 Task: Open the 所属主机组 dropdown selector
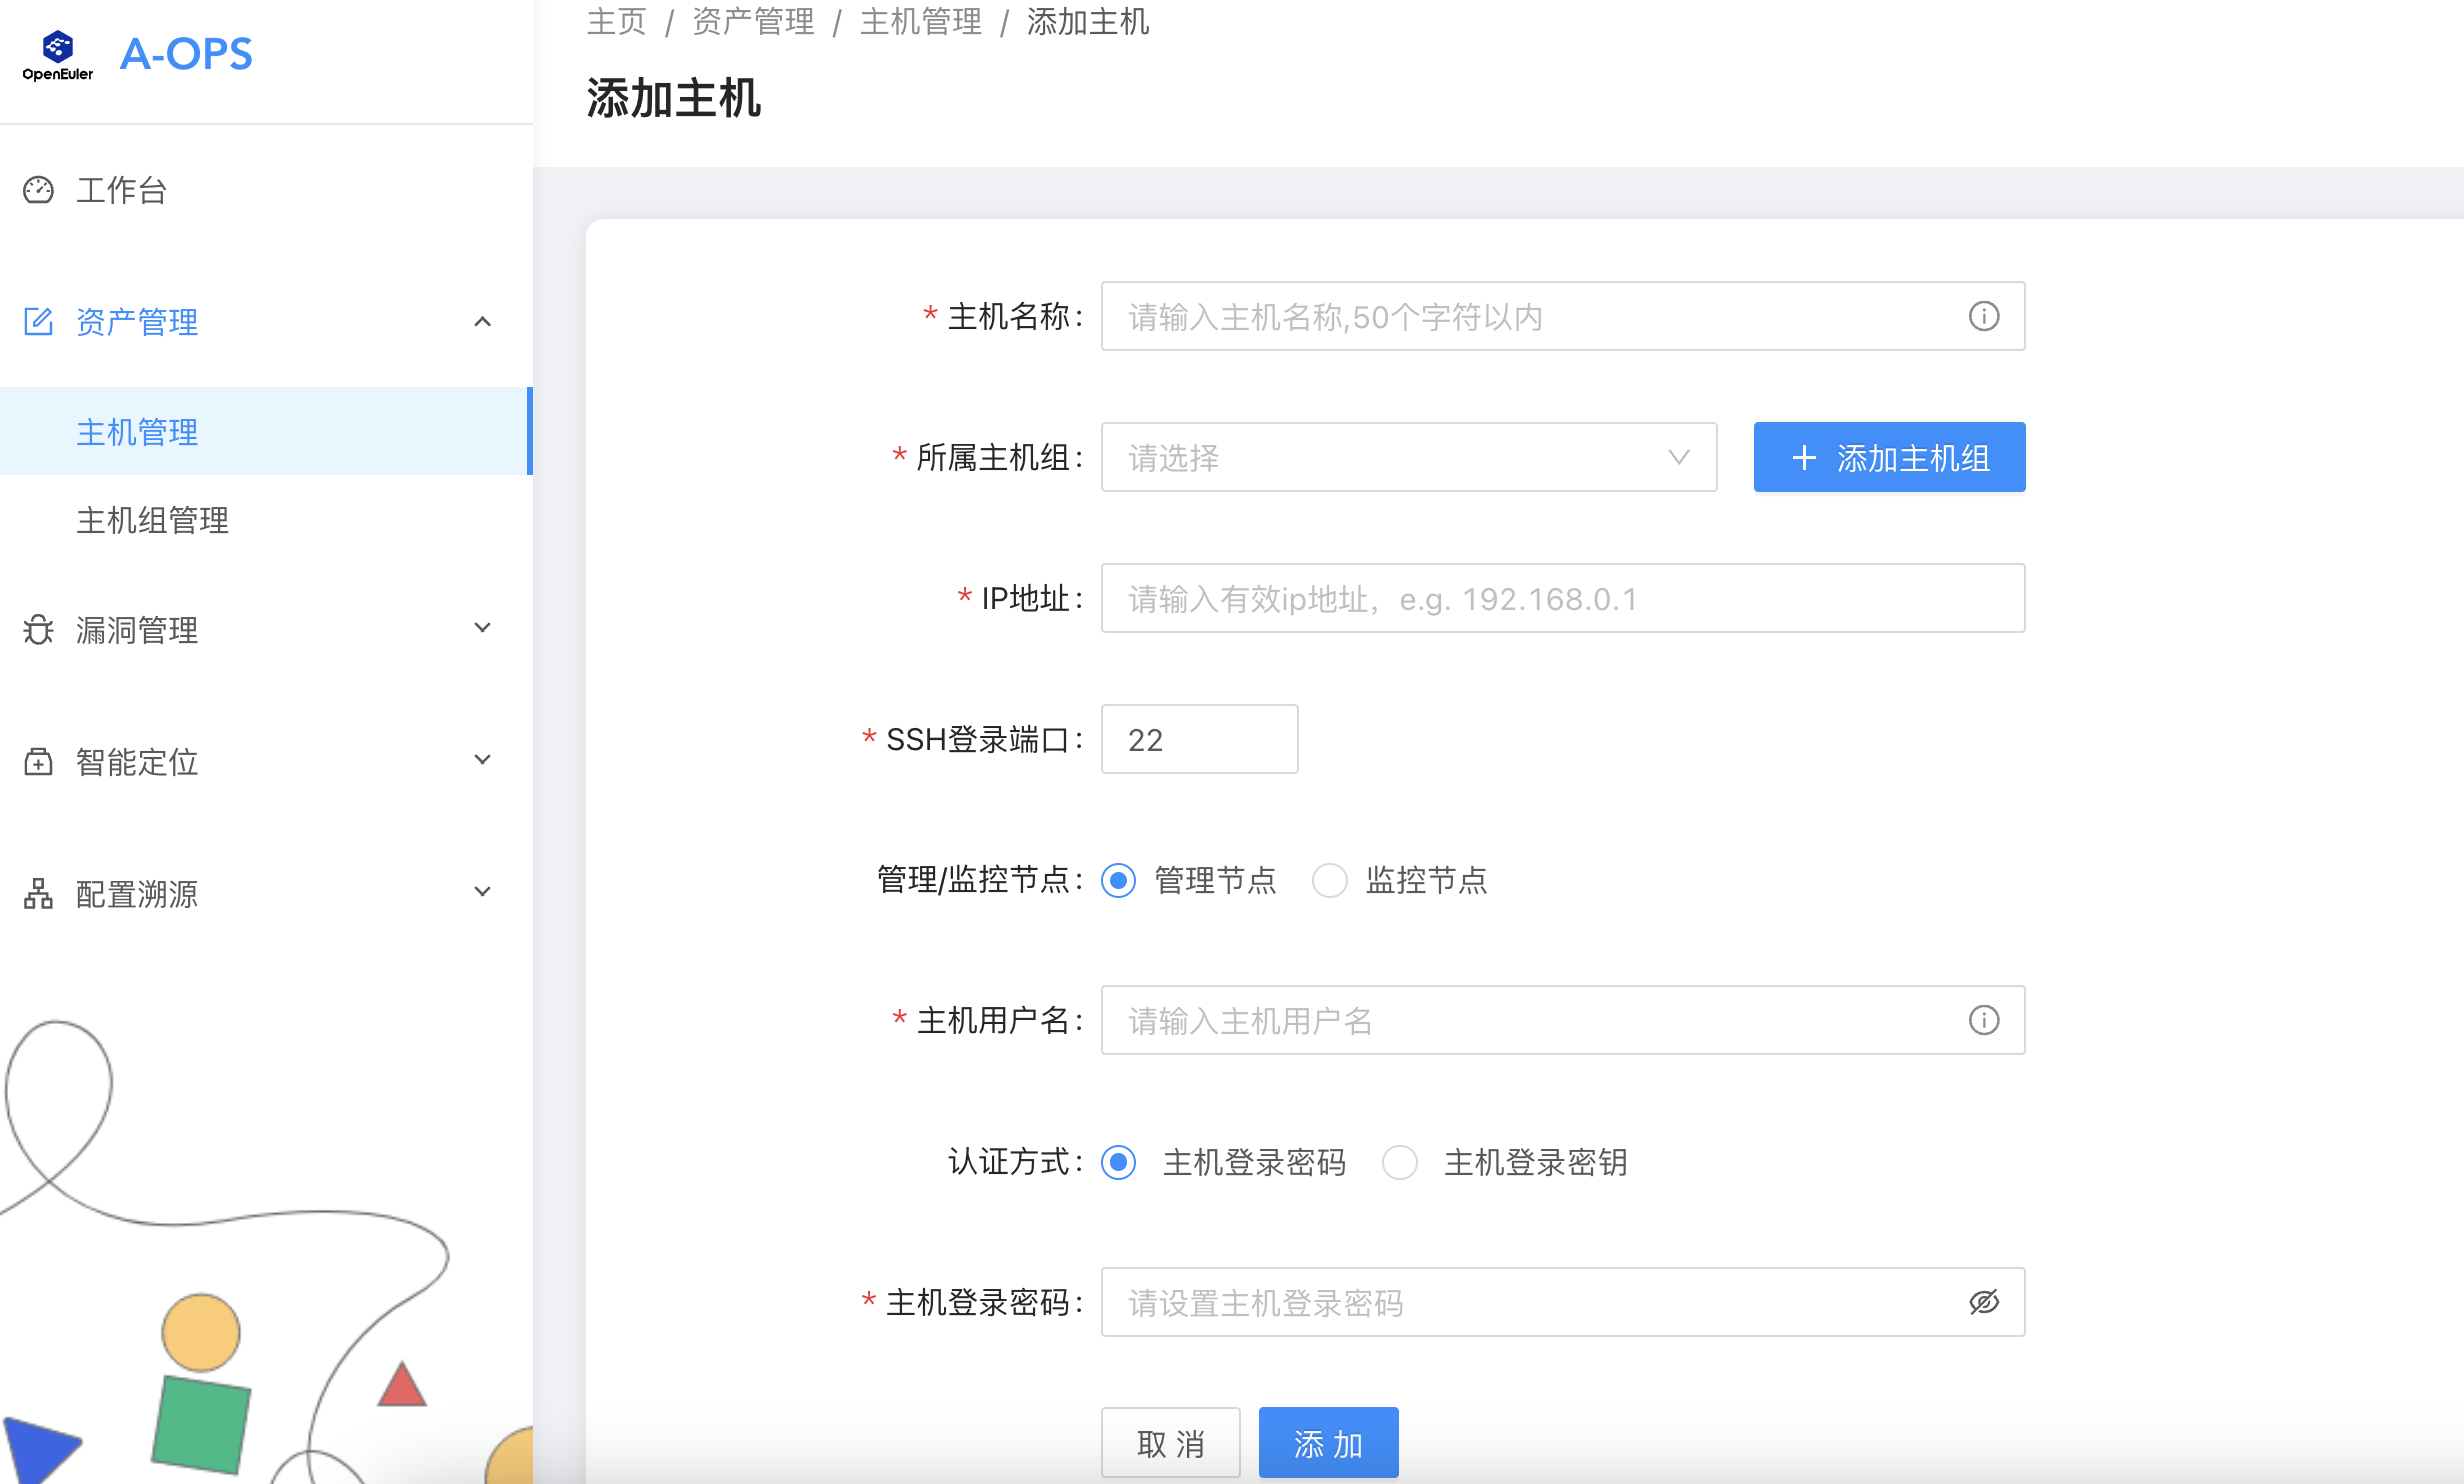click(1408, 457)
